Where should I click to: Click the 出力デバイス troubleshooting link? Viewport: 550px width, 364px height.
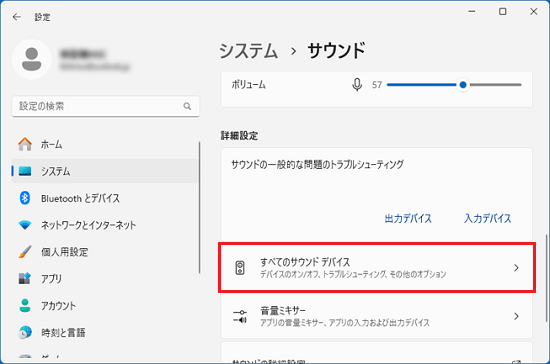tap(408, 218)
